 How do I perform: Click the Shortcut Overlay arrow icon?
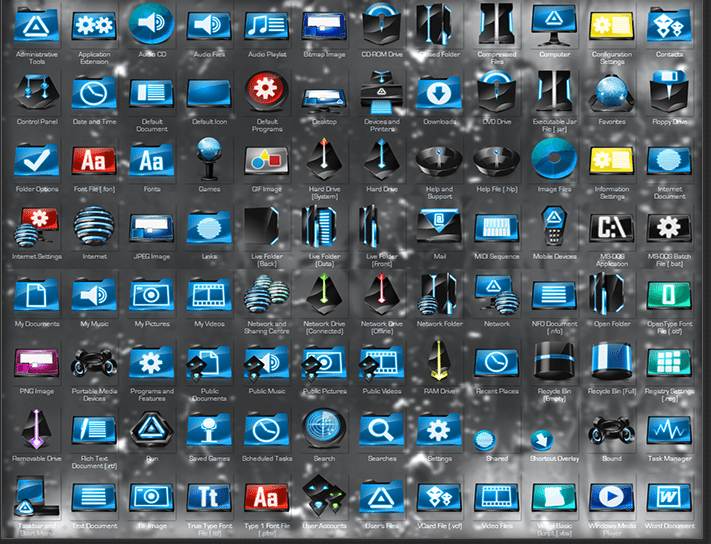coord(542,439)
